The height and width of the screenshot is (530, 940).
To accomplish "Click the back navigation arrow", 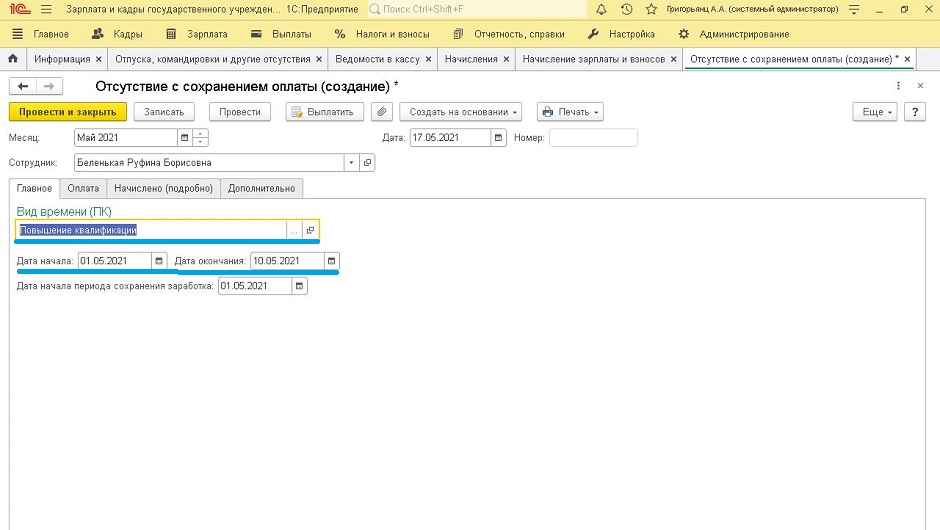I will click(23, 86).
